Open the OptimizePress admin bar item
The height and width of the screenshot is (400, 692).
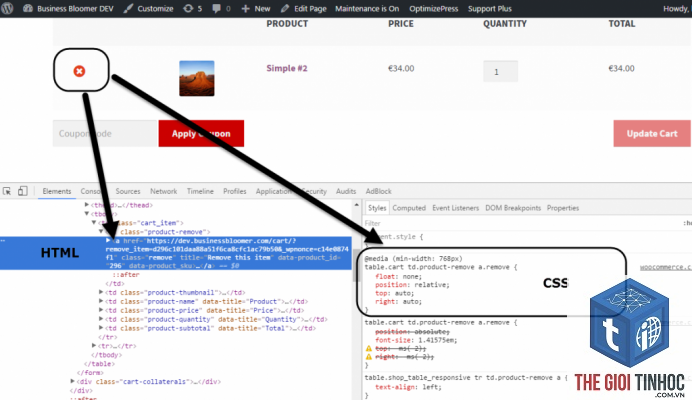click(433, 8)
